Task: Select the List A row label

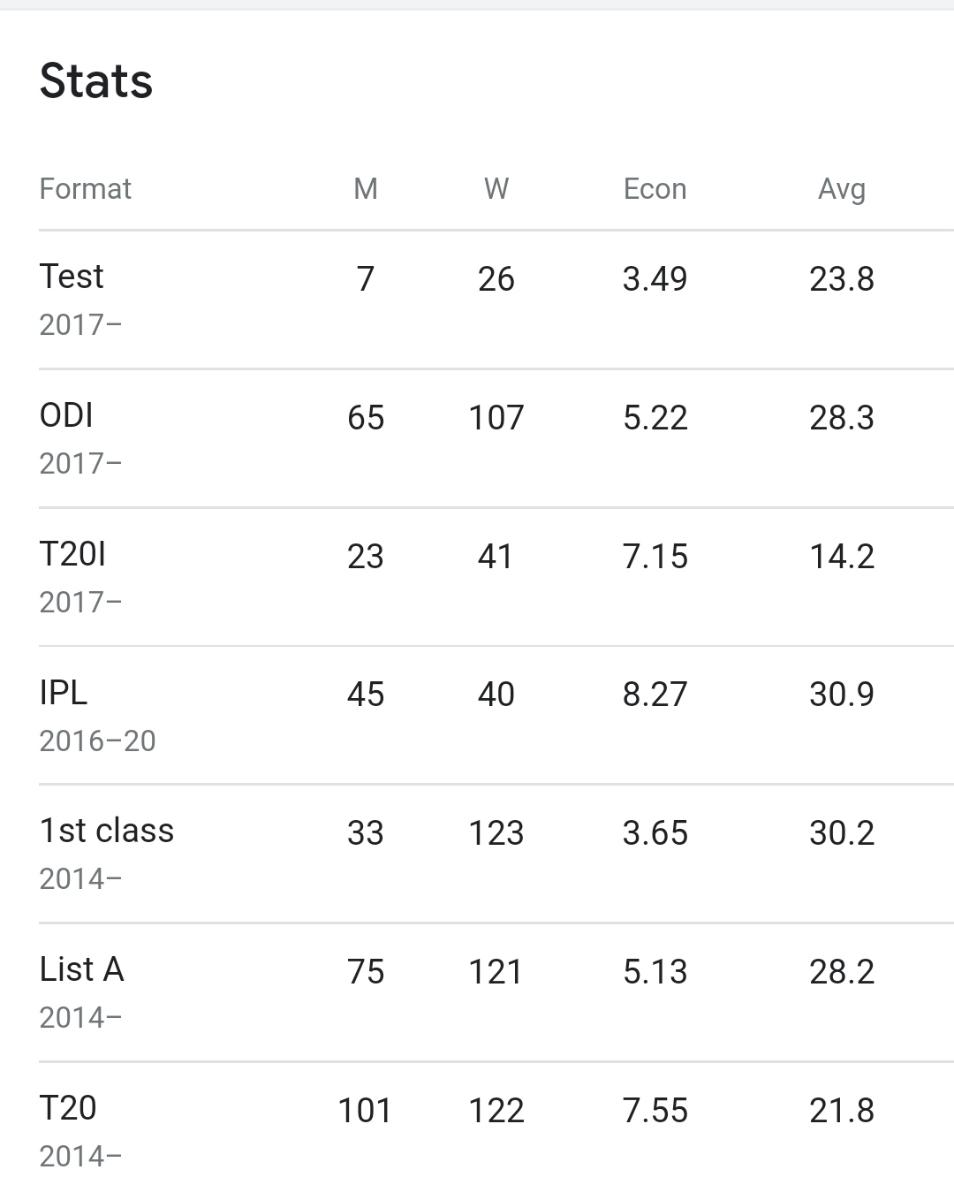Action: click(81, 969)
